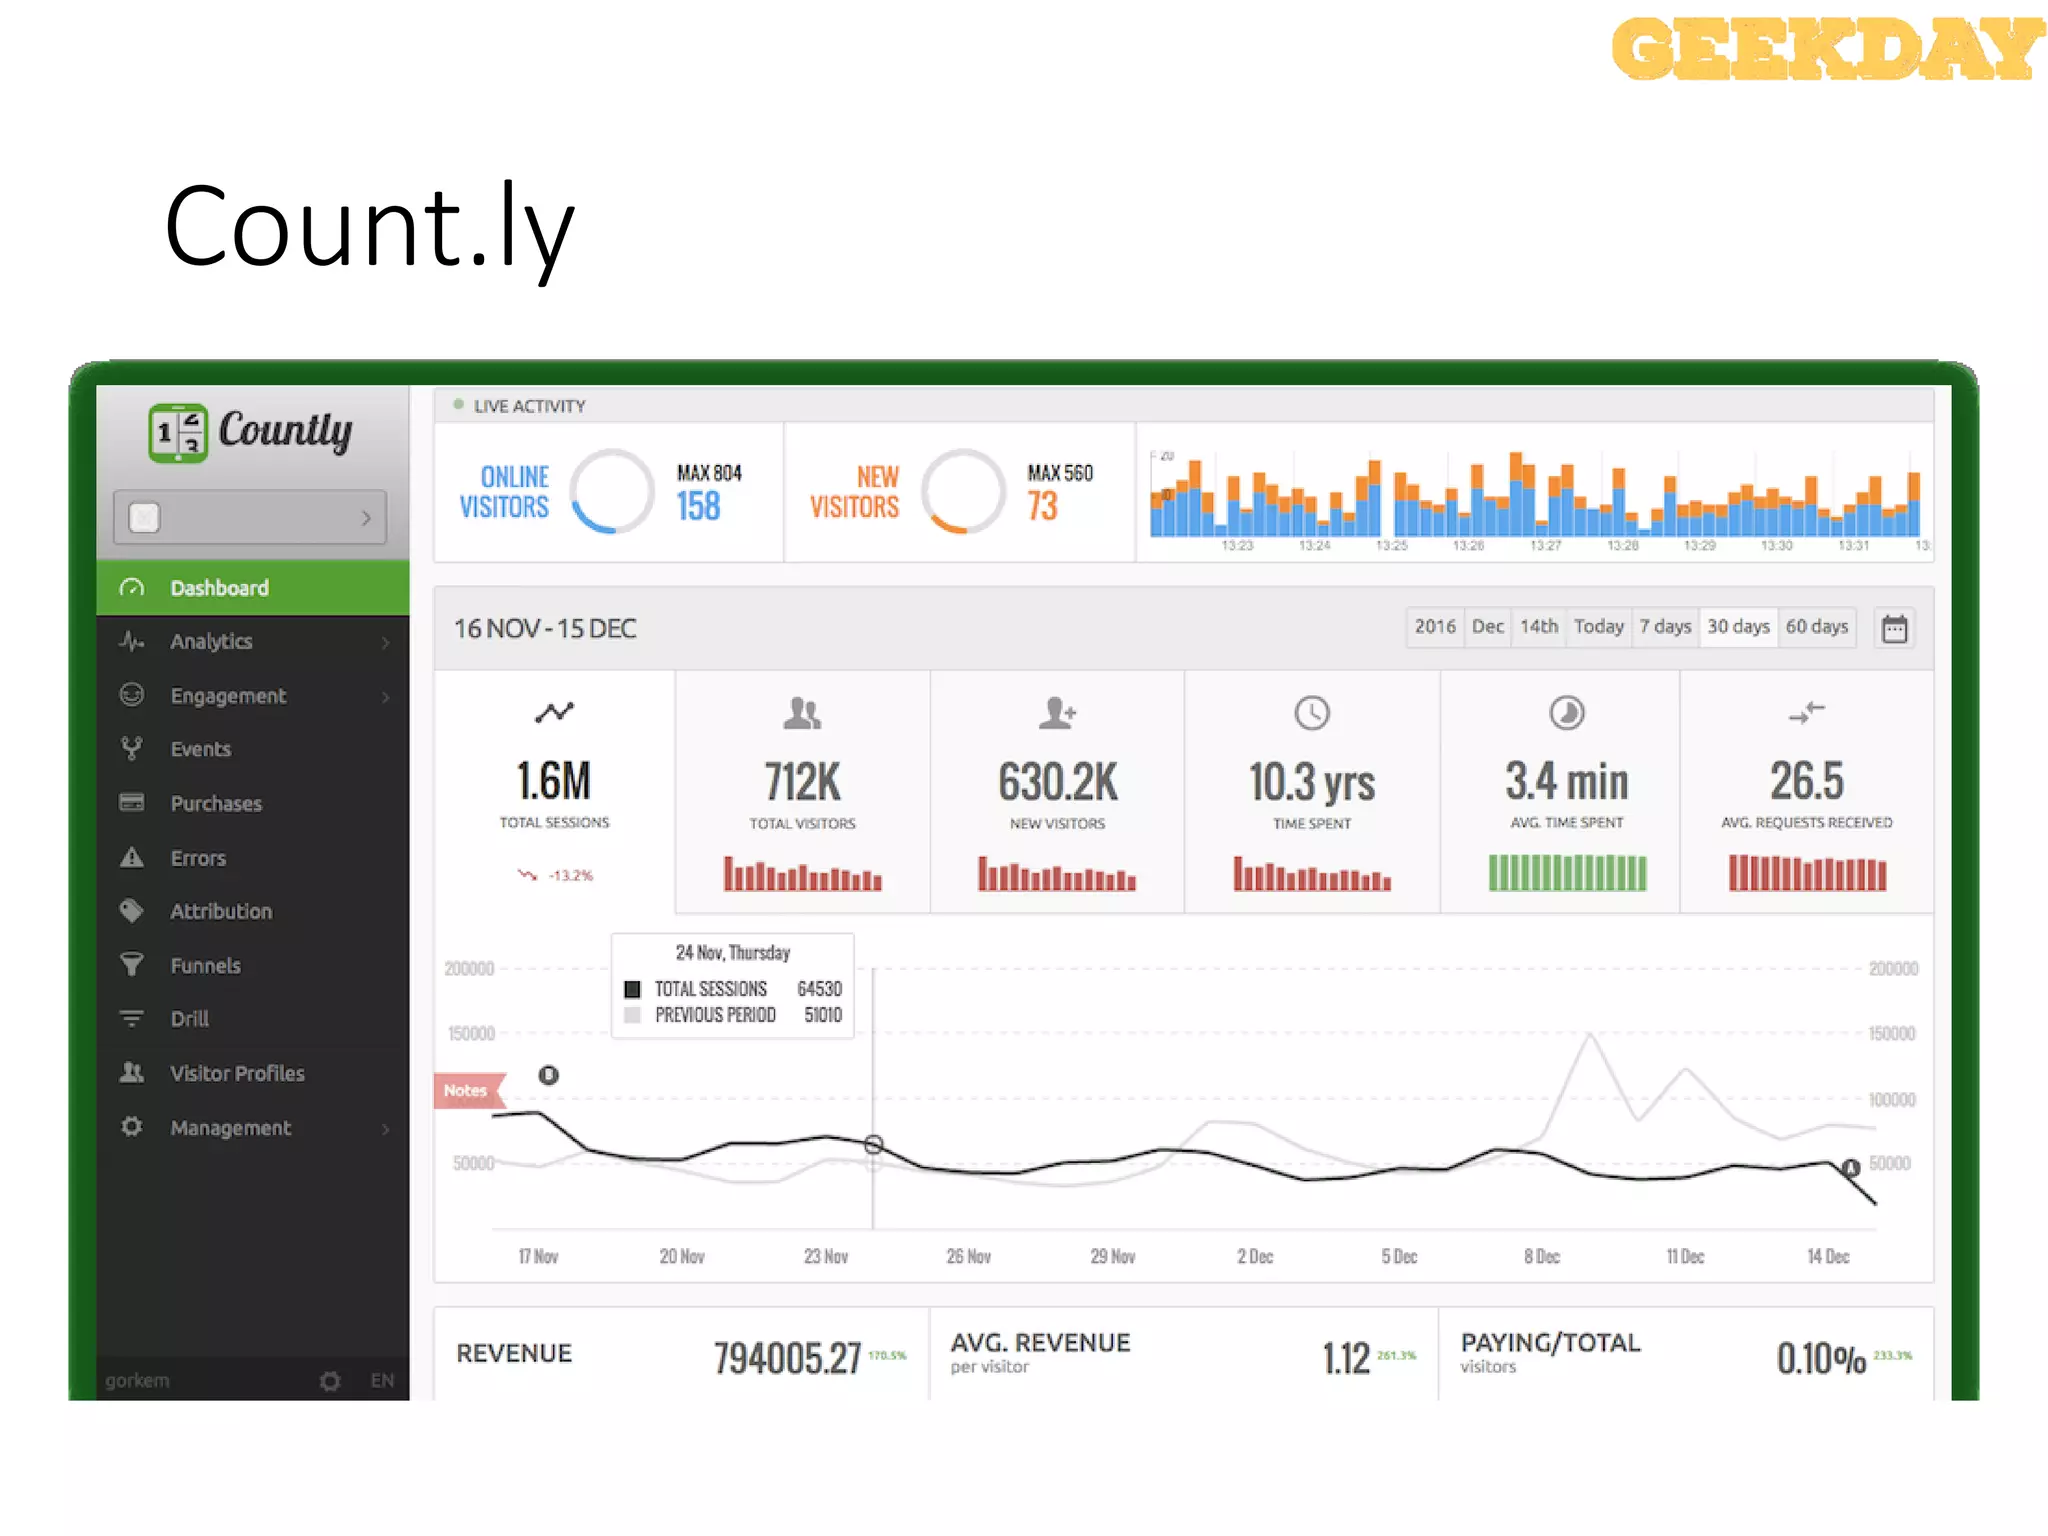Click the Countly logo icon
This screenshot has height=1536, width=2048.
(178, 433)
